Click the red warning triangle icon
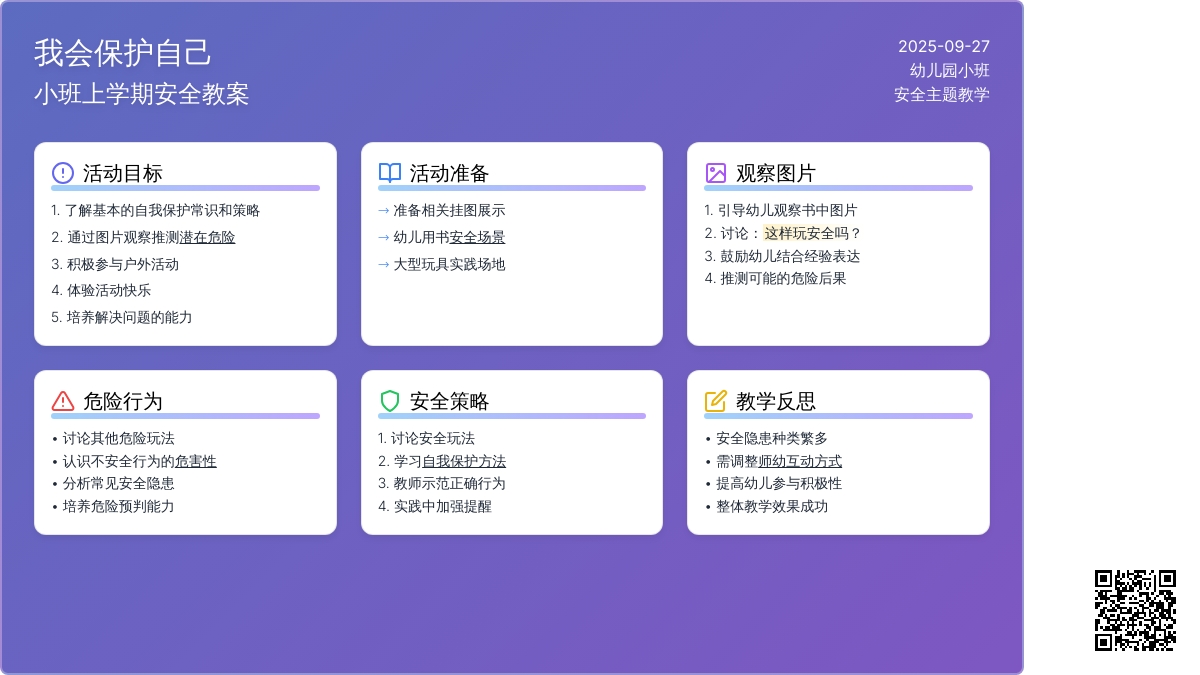The width and height of the screenshot is (1200, 675). [63, 401]
